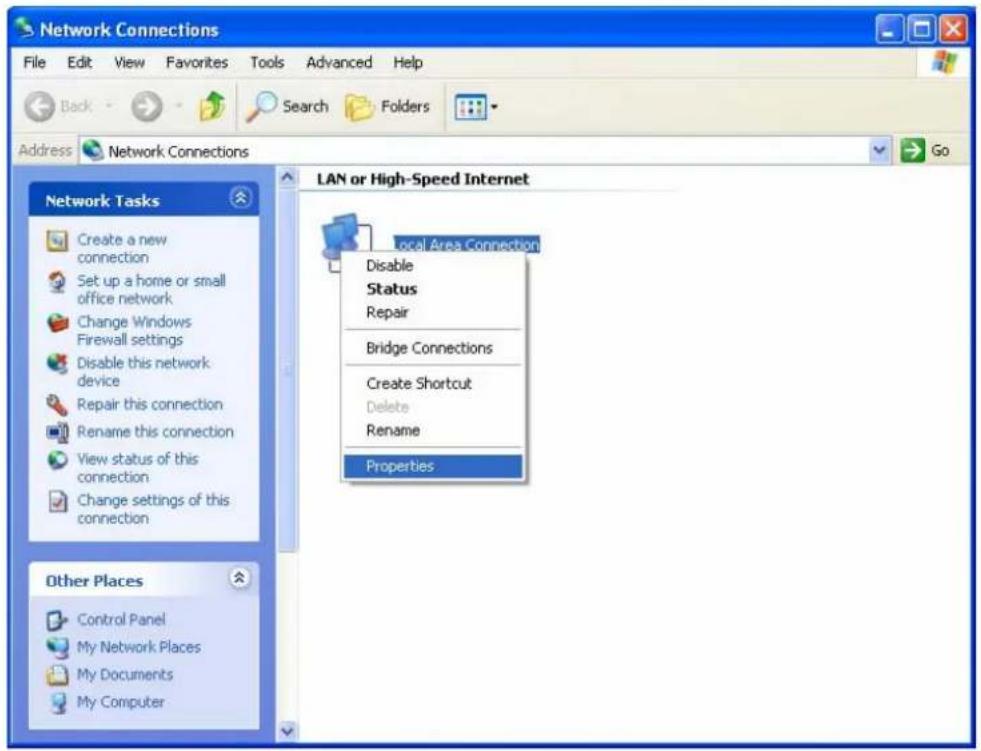The width and height of the screenshot is (981, 751).
Task: Click the Back arrow toolbar icon
Action: 40,106
